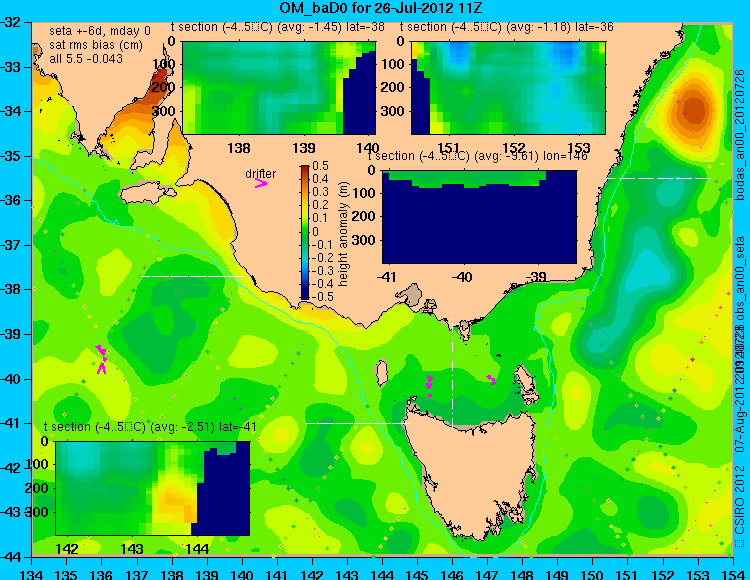Click the white dashed section line near 151E, 35.5S
750x580 pixels.
pyautogui.click(x=659, y=178)
